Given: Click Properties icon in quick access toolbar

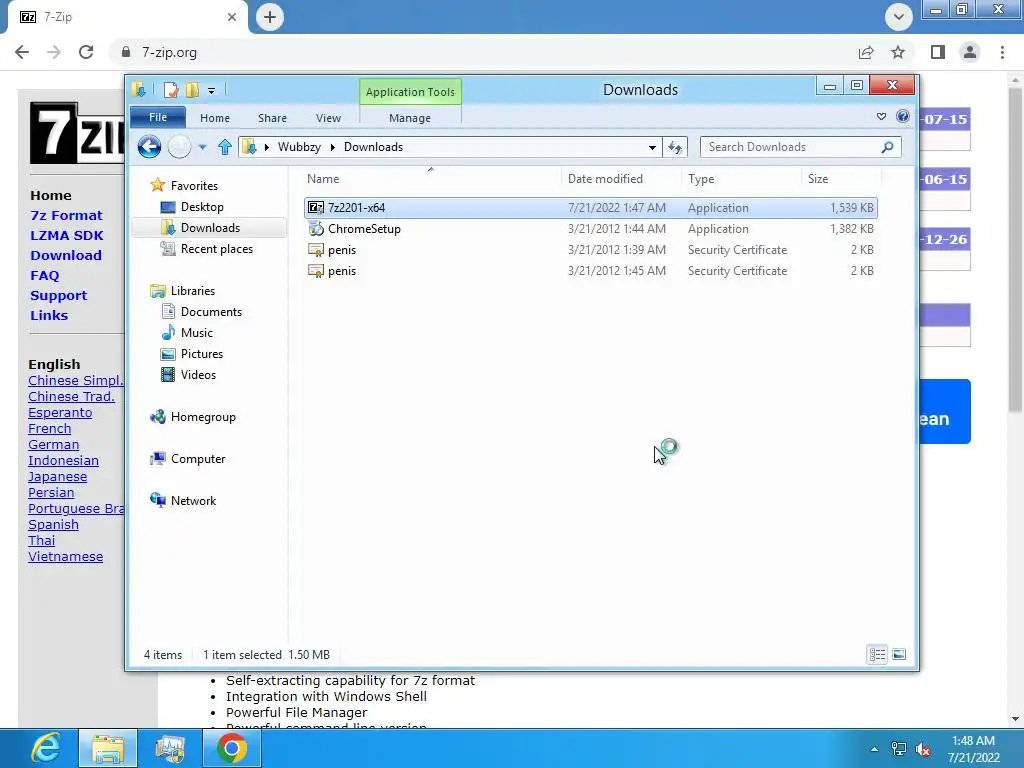Looking at the screenshot, I should [171, 89].
